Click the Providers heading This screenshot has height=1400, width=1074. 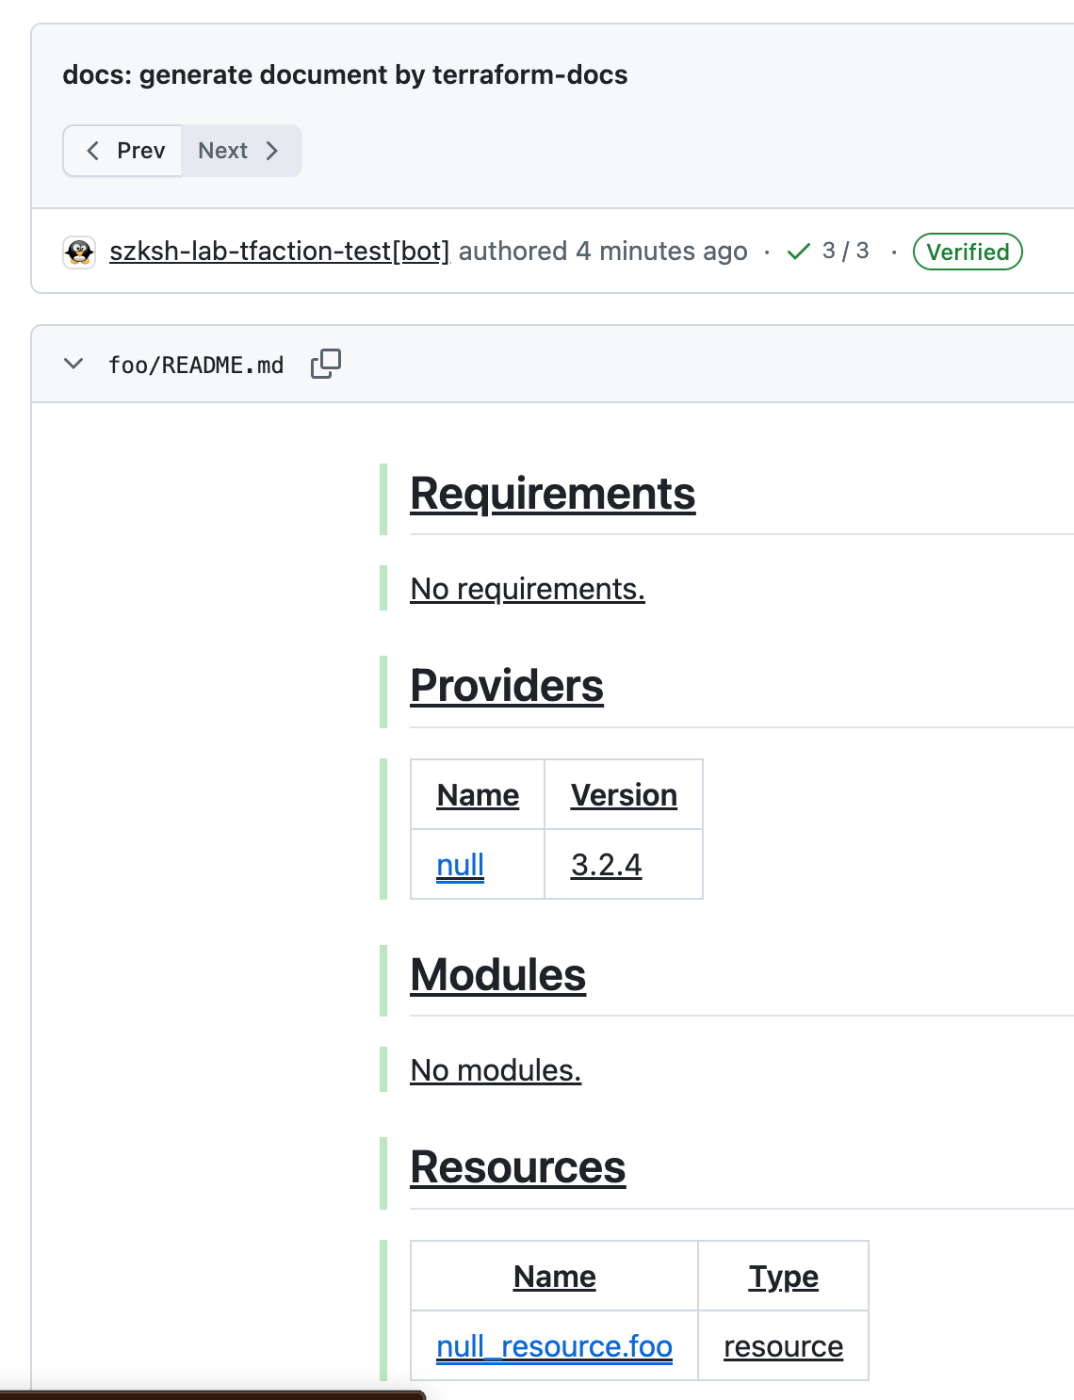point(506,686)
